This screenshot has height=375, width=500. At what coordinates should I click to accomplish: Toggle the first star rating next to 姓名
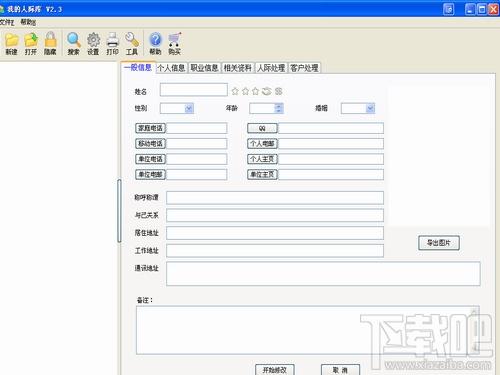tap(235, 91)
